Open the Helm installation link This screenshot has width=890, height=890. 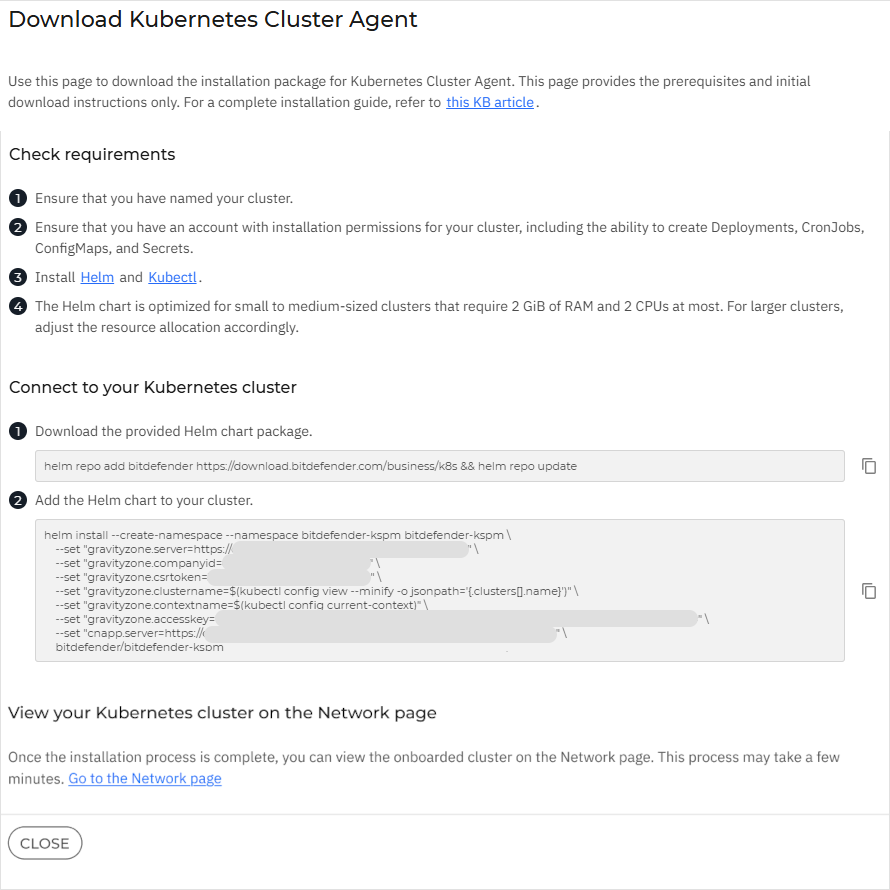click(x=97, y=277)
